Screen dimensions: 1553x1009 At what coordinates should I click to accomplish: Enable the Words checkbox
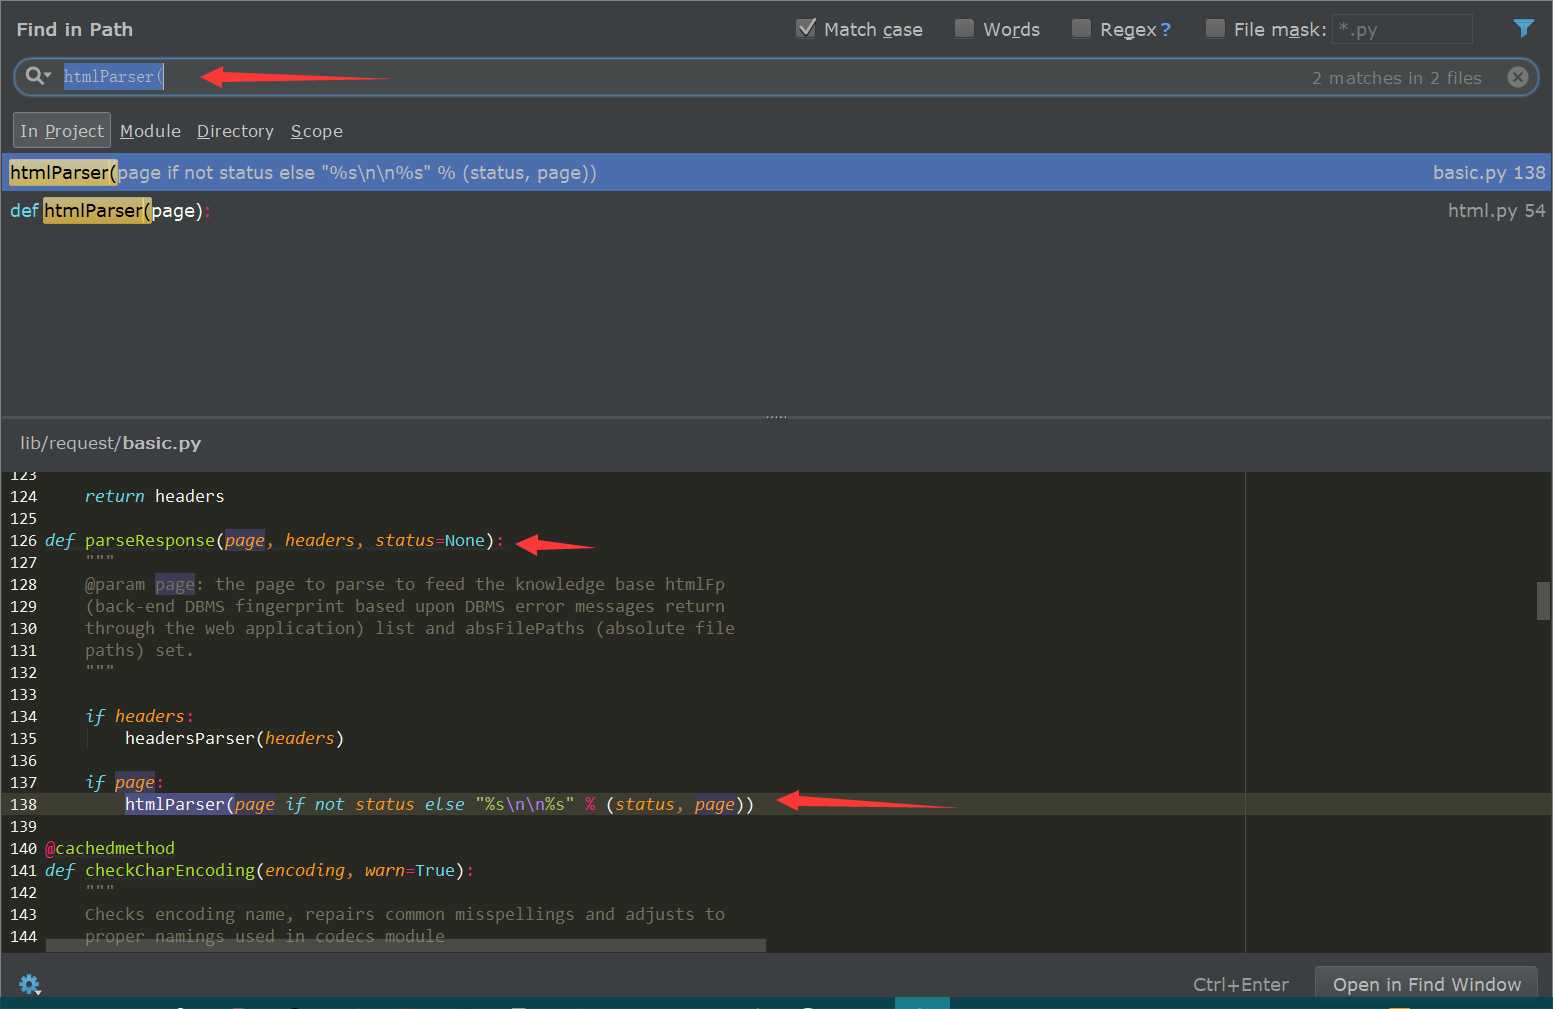click(964, 28)
